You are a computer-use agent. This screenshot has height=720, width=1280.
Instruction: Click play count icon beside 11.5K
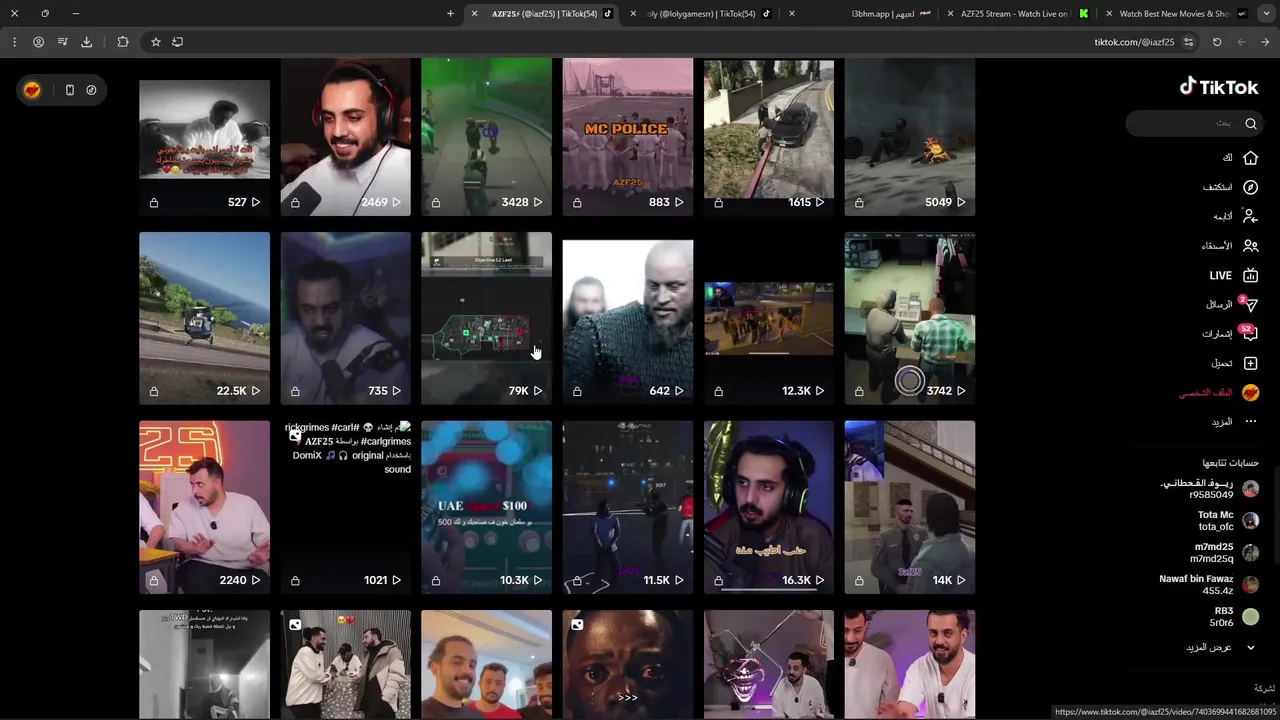point(678,580)
